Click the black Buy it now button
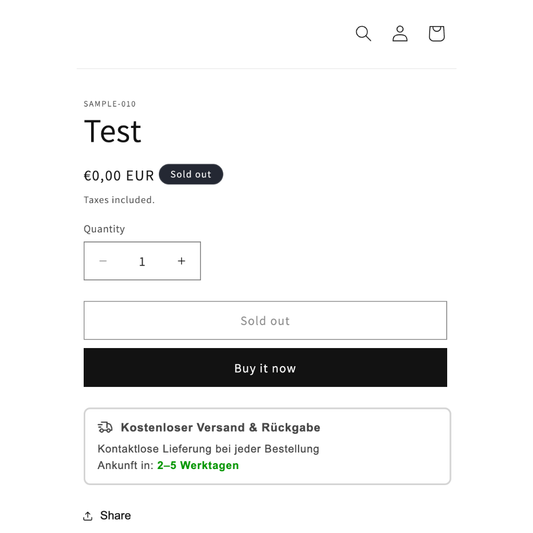 pyautogui.click(x=265, y=367)
